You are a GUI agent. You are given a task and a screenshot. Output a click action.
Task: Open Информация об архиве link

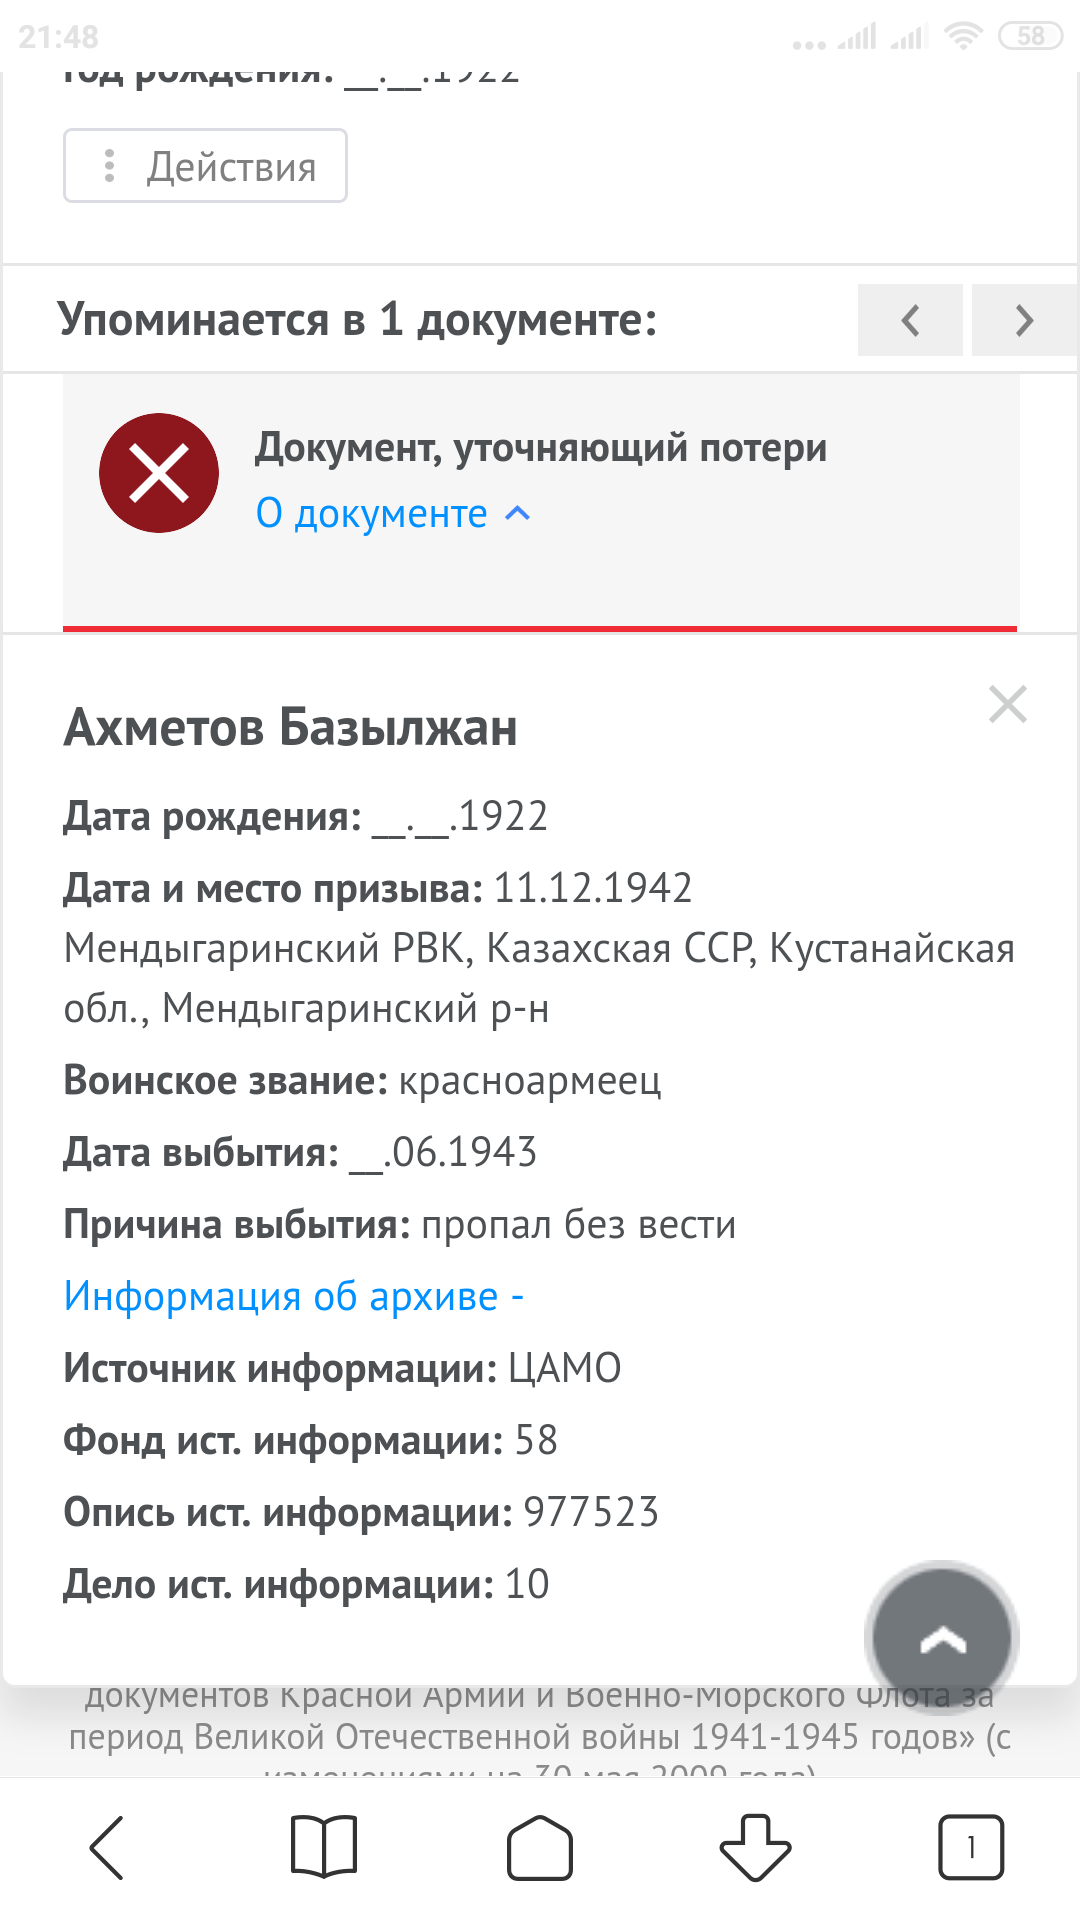[293, 1296]
